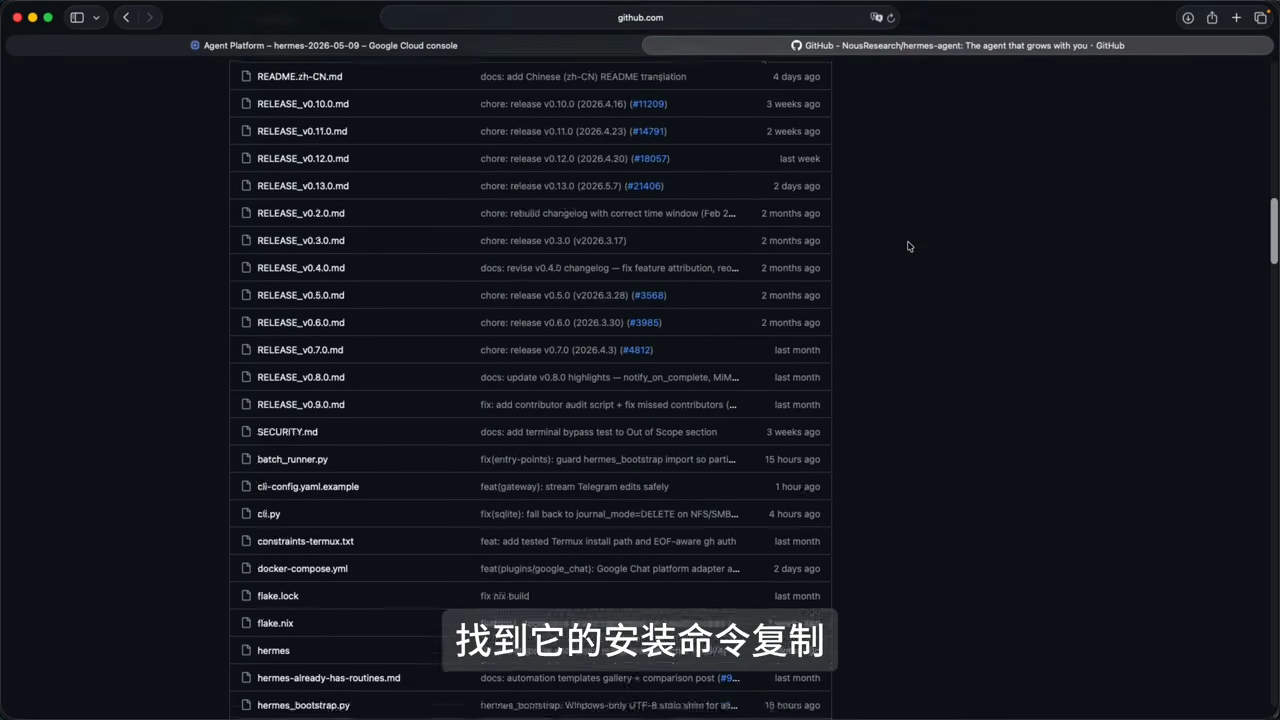Open pull request #3985 link
The height and width of the screenshot is (720, 1280).
[645, 323]
